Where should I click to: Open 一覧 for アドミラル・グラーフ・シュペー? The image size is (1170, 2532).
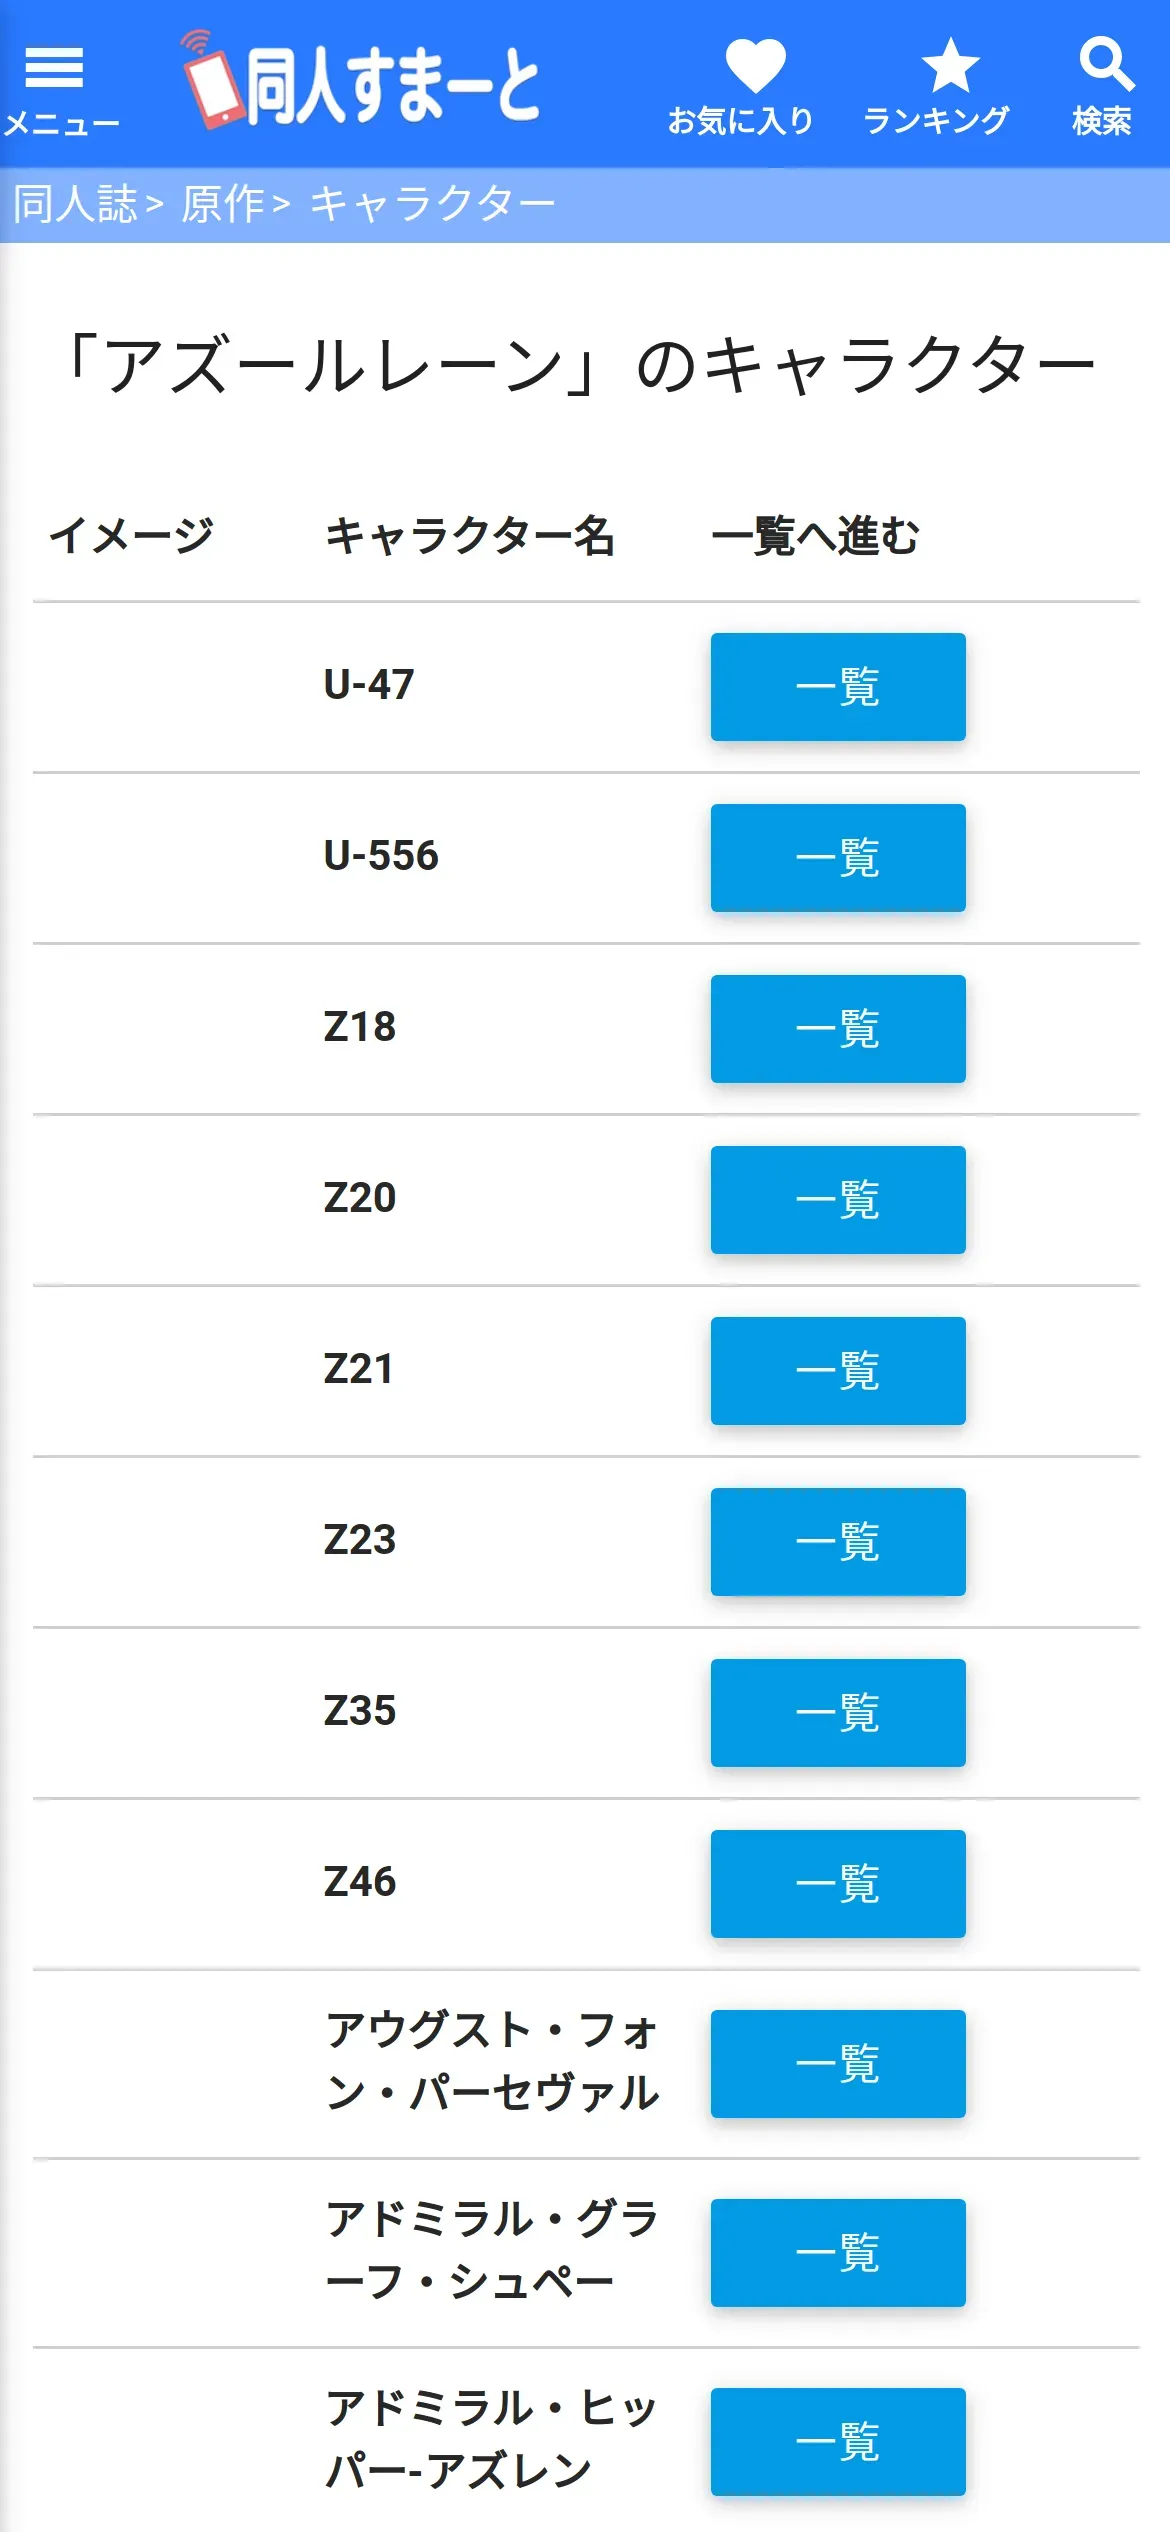coord(838,2253)
